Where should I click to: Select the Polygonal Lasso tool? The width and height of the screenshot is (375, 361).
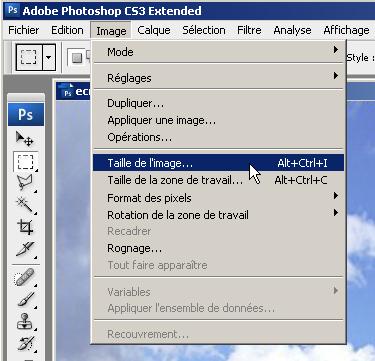[x=25, y=183]
